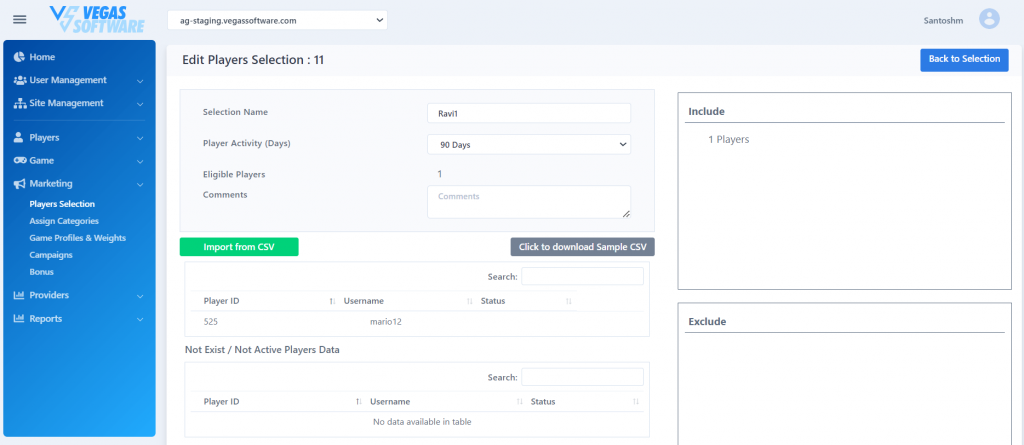Open Game Profiles & Weights submenu item
The height and width of the screenshot is (445, 1024).
(78, 238)
